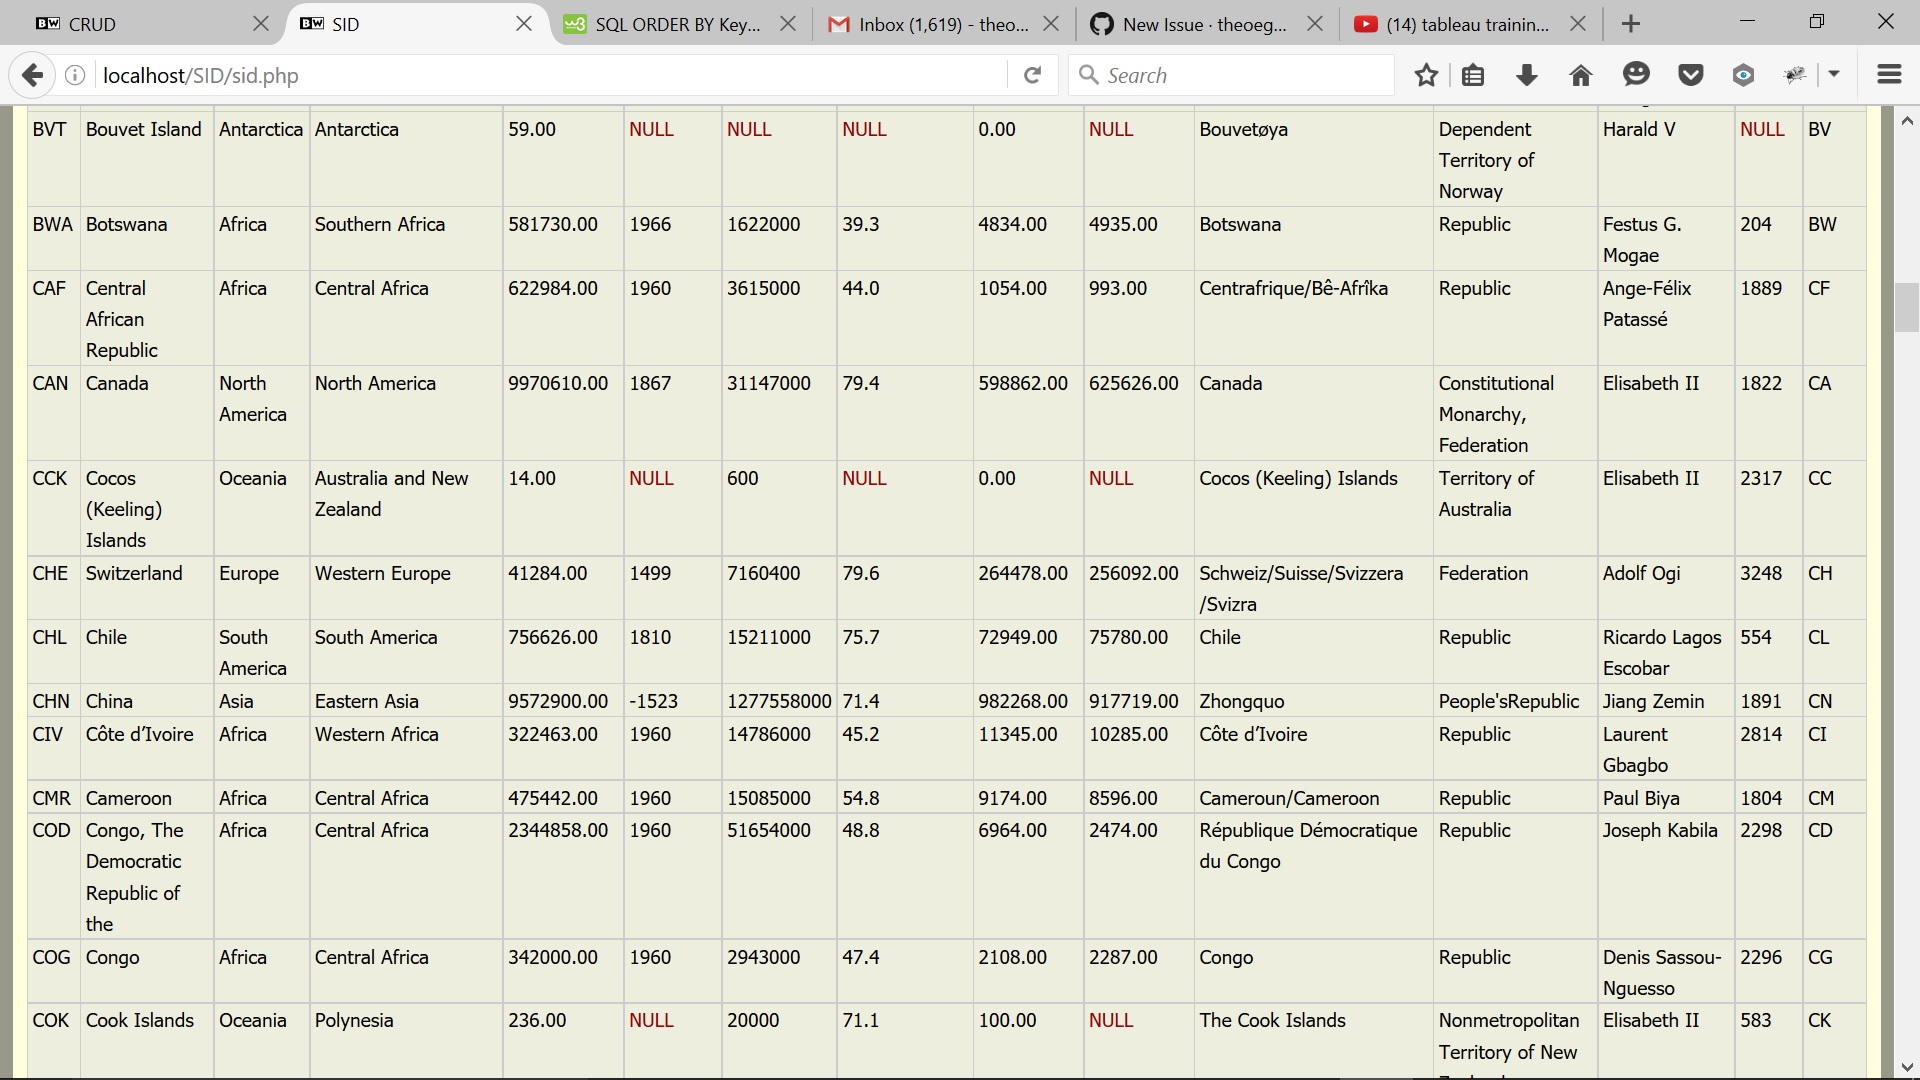The height and width of the screenshot is (1080, 1920).
Task: Open the Firefox hamburger menu
Action: click(x=1890, y=75)
